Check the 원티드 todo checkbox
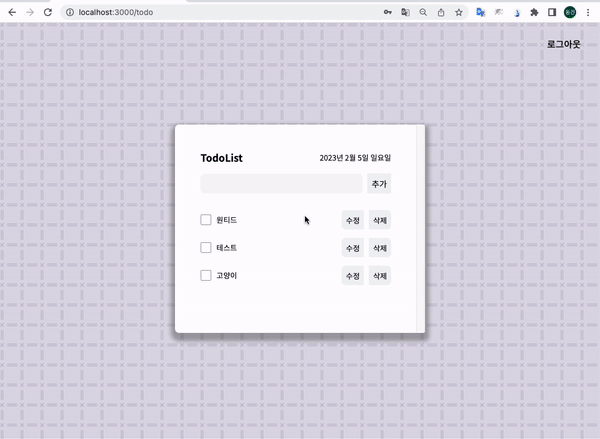The width and height of the screenshot is (600, 439). (x=206, y=220)
